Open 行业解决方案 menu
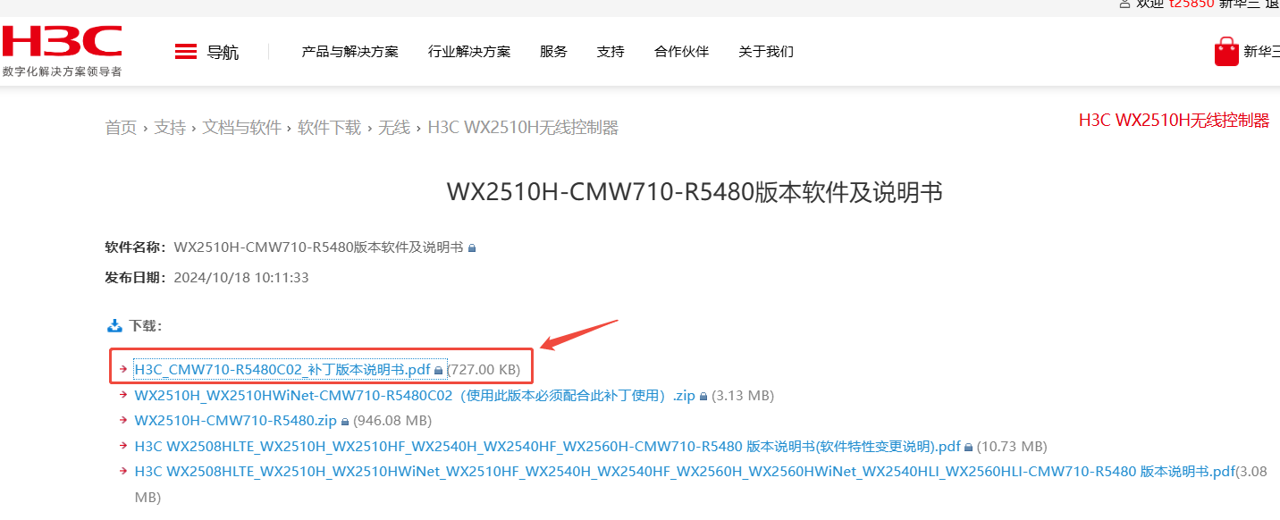Viewport: 1280px width, 520px height. pos(469,52)
